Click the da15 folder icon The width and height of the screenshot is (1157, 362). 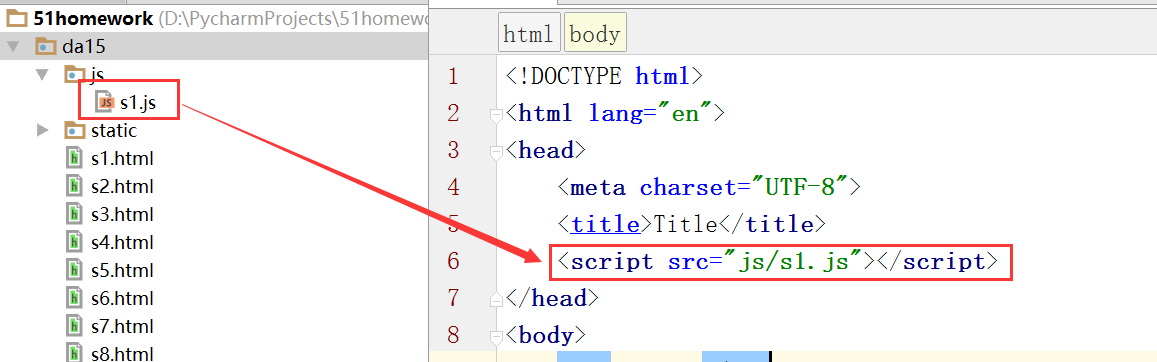click(x=46, y=47)
